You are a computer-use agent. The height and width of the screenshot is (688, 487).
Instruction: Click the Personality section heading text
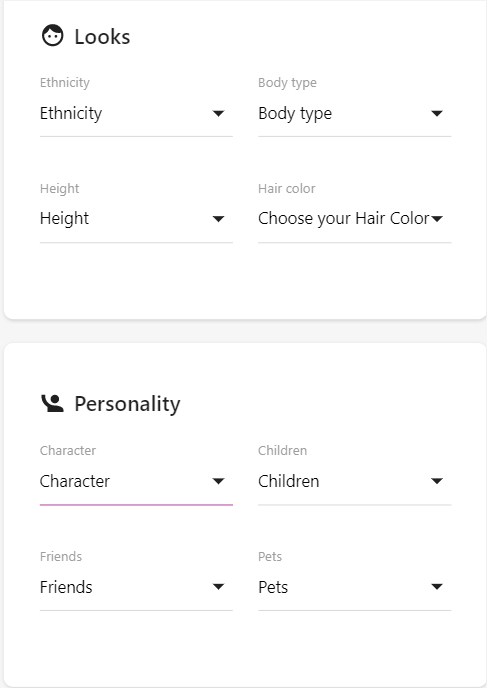127,404
